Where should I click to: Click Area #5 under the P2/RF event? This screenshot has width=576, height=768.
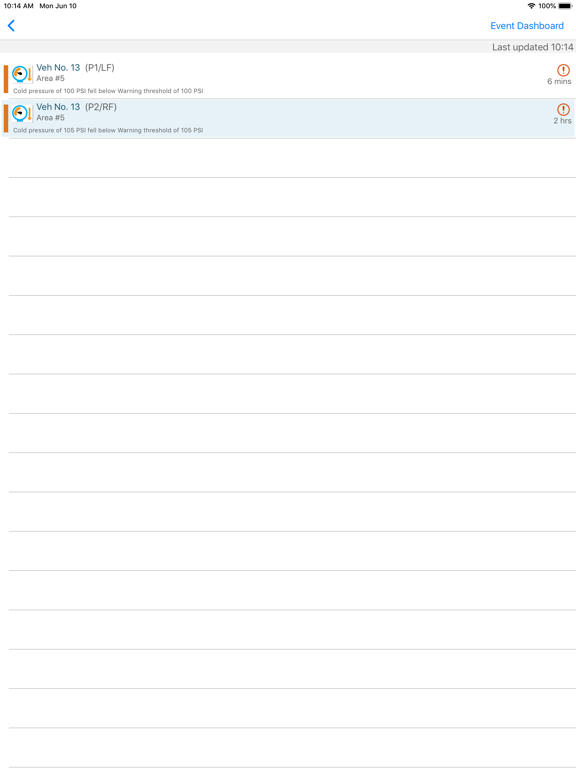click(50, 118)
